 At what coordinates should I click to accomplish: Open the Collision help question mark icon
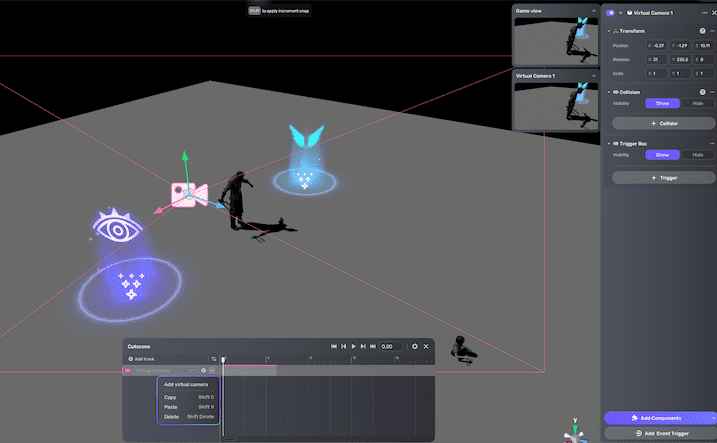point(703,92)
